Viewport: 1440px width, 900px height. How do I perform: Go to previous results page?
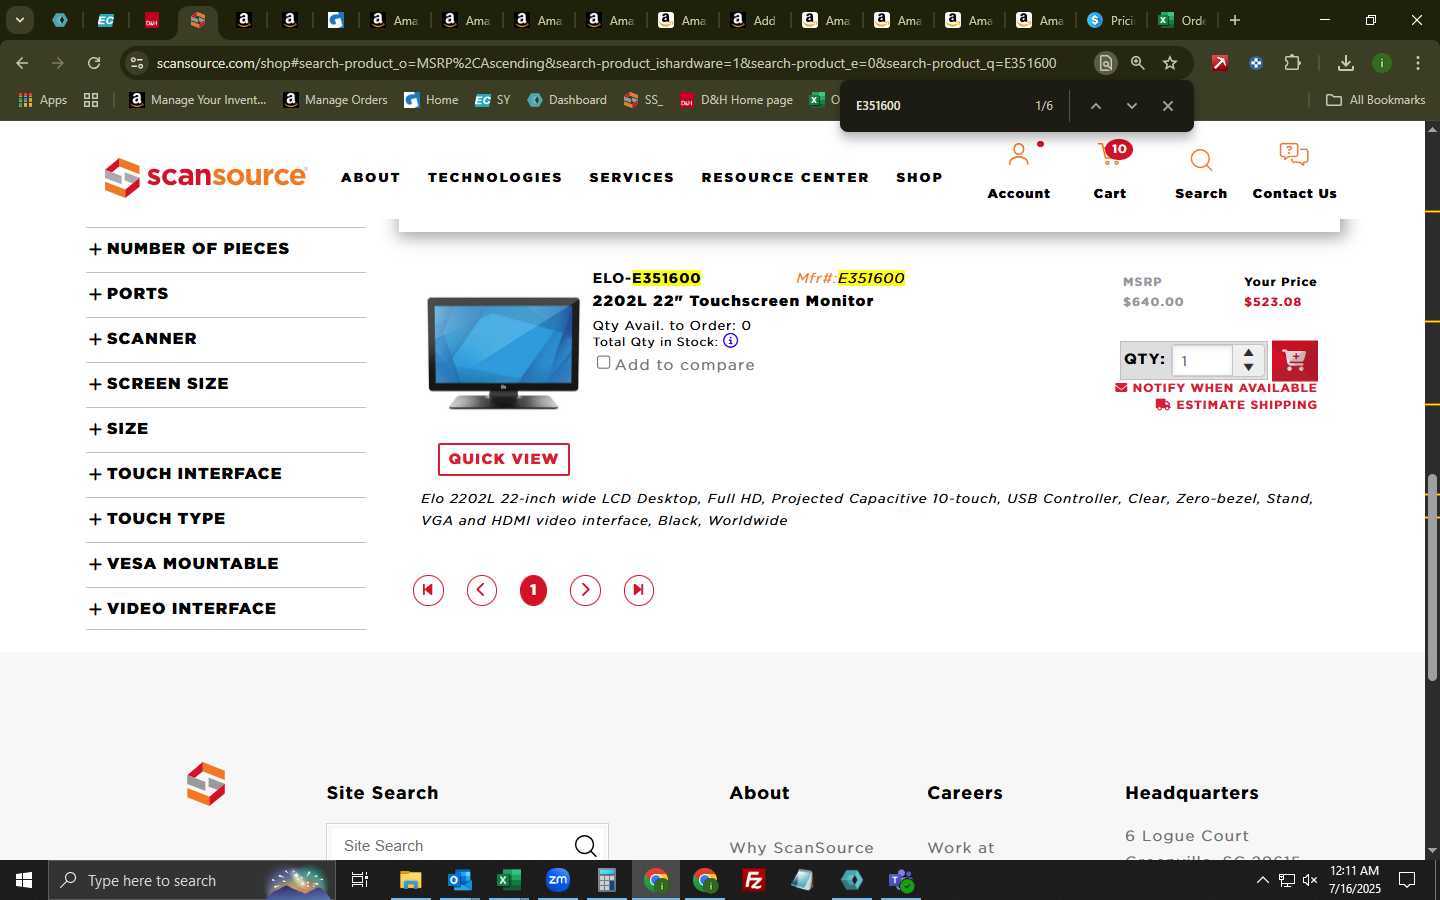tap(482, 590)
